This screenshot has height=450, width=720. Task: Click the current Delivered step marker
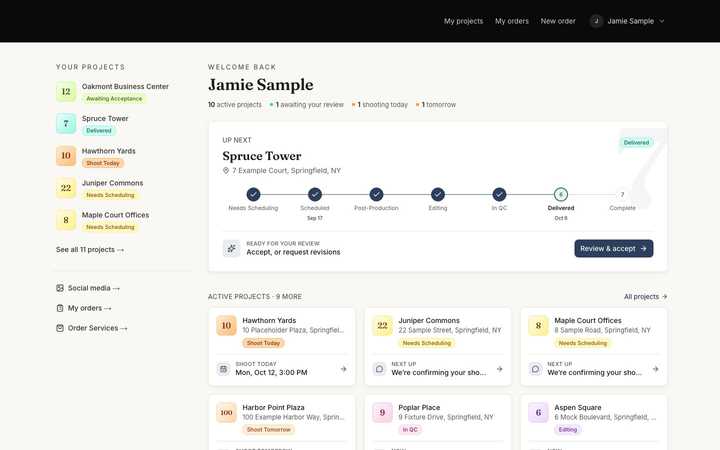click(561, 195)
